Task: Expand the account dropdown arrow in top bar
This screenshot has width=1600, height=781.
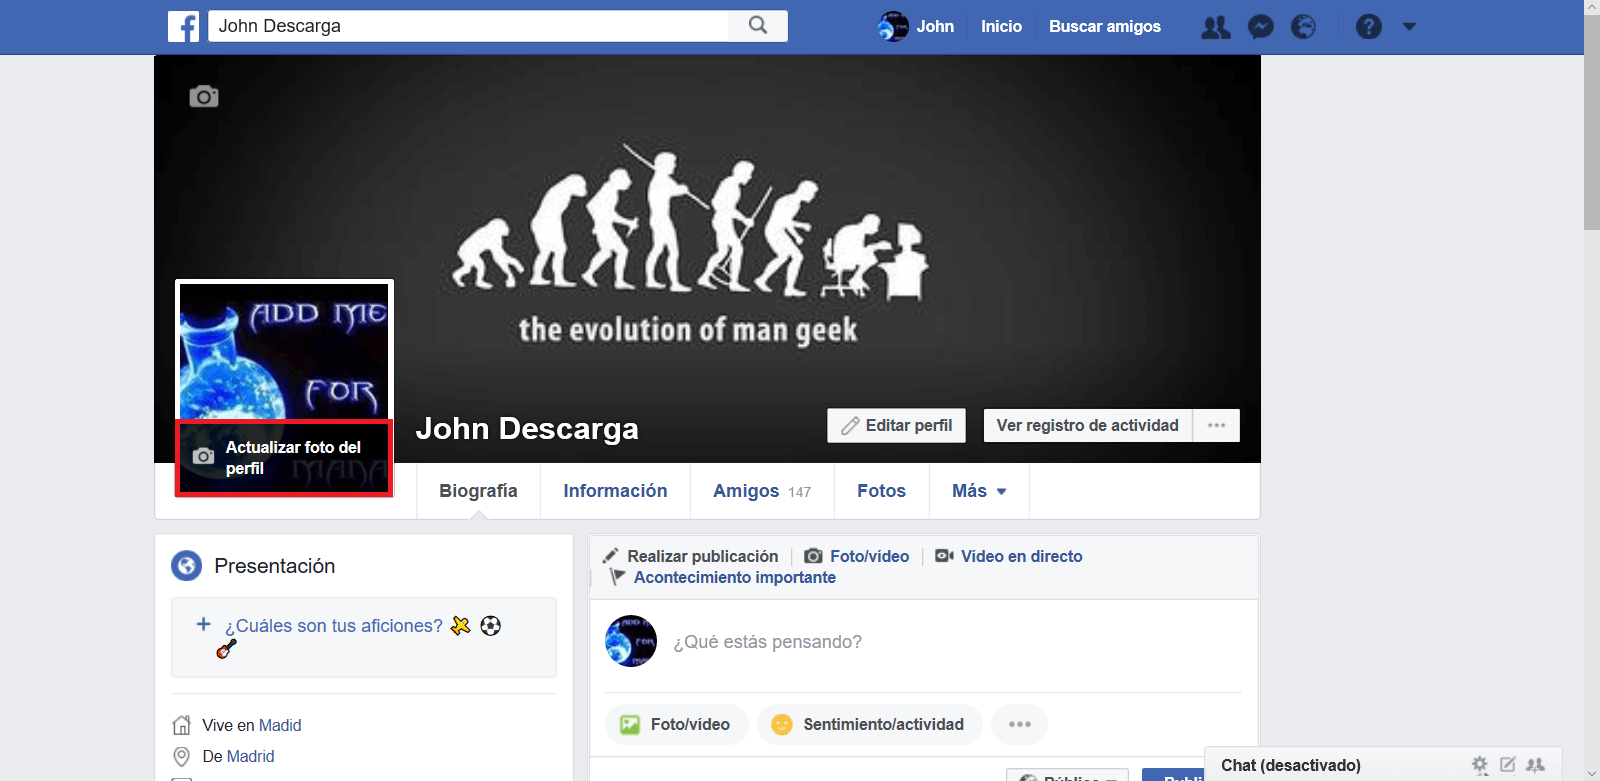Action: pyautogui.click(x=1409, y=27)
